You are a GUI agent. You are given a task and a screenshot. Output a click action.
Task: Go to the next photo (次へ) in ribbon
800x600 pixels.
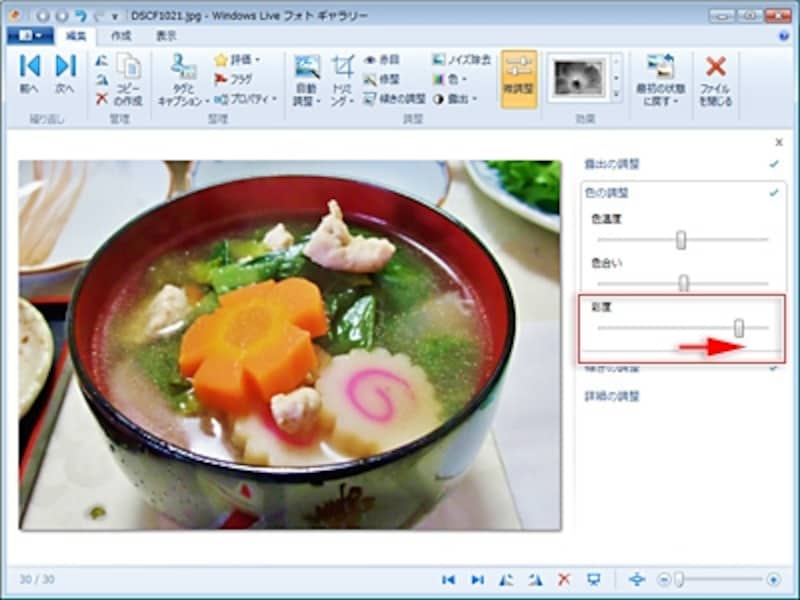click(x=65, y=74)
